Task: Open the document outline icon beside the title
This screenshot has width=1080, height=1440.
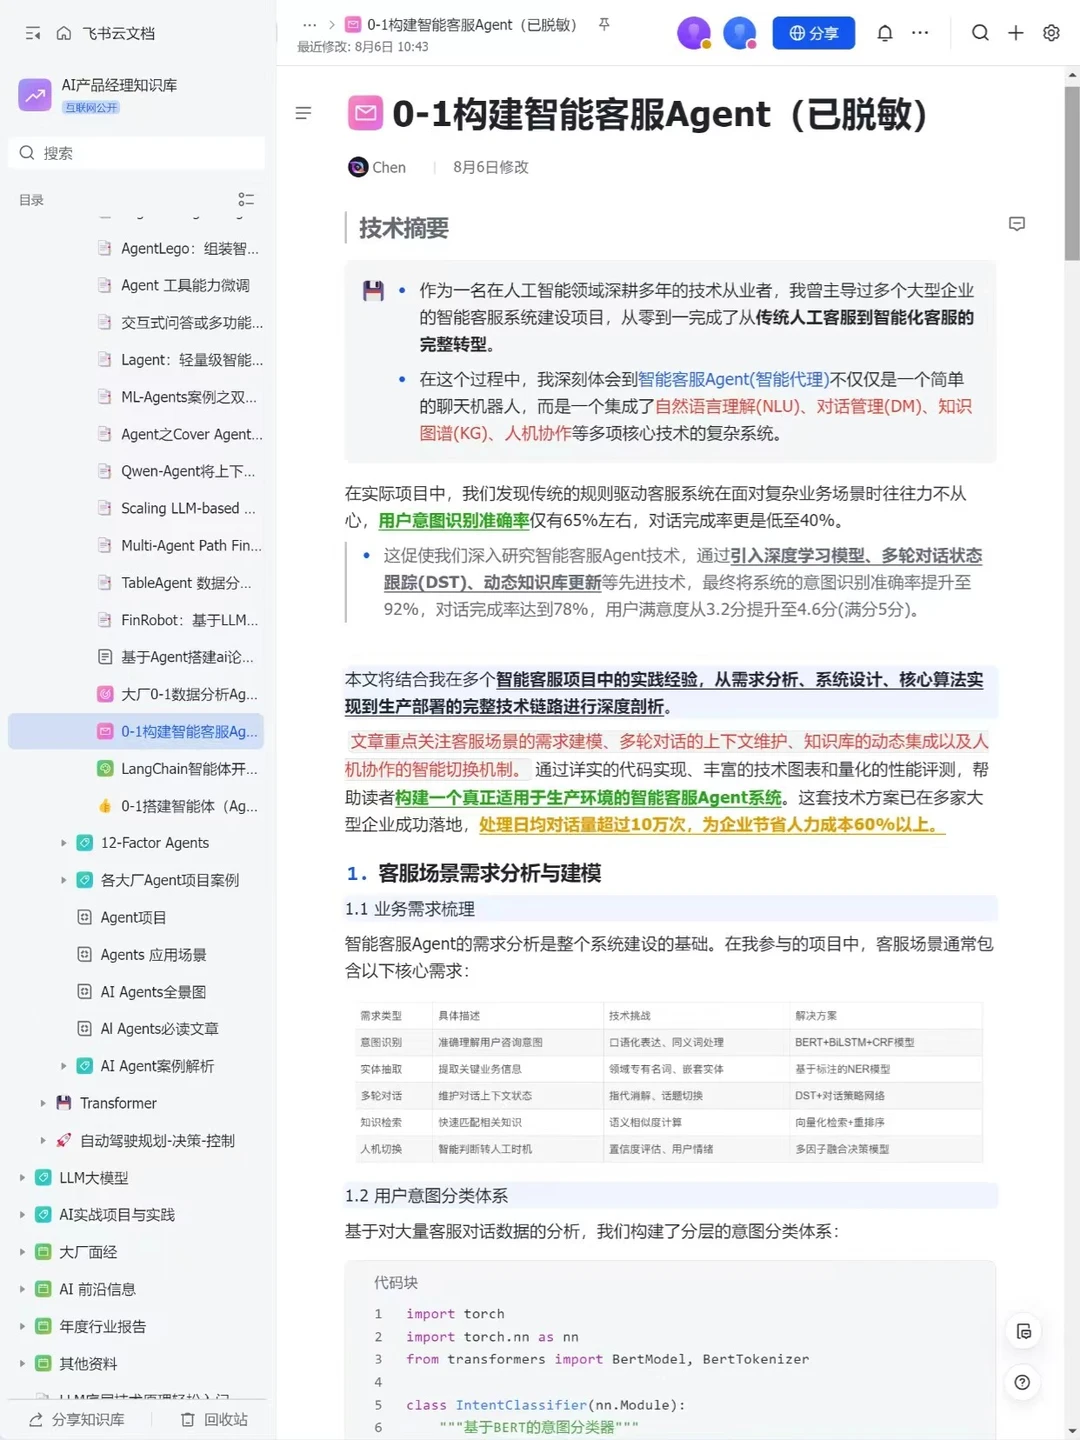Action: pyautogui.click(x=303, y=113)
